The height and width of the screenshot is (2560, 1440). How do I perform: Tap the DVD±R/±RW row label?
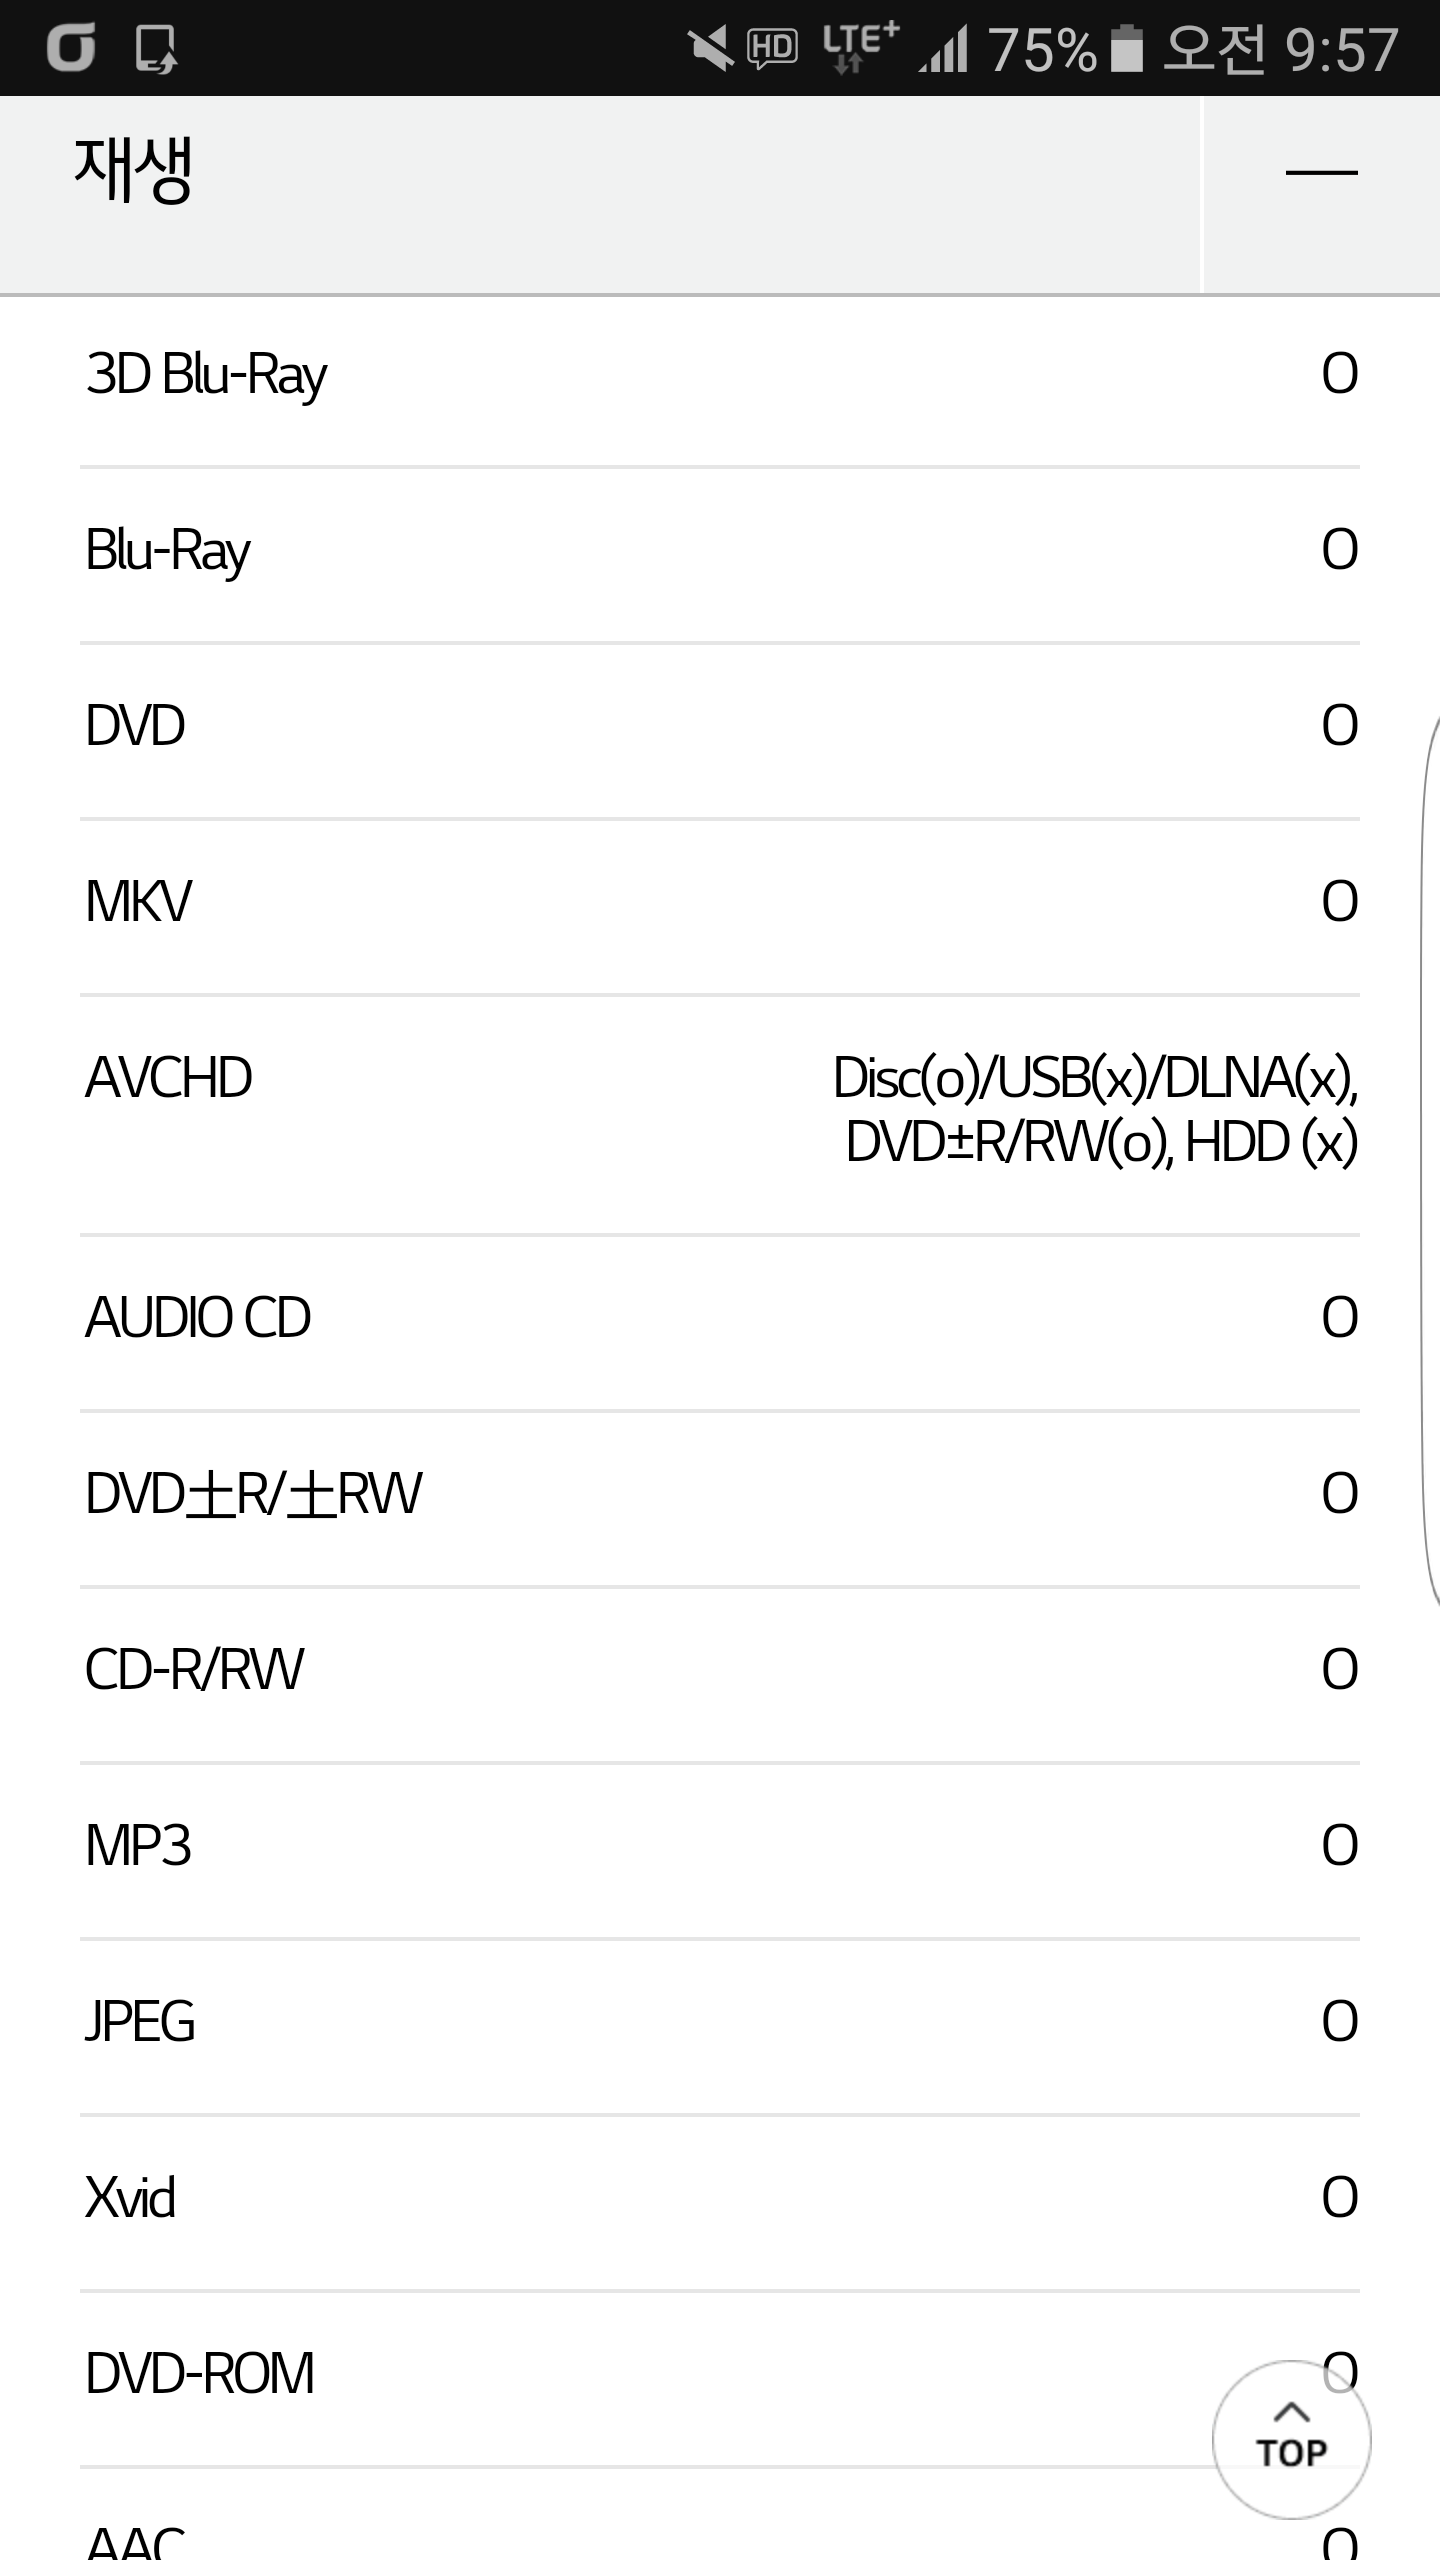click(254, 1494)
